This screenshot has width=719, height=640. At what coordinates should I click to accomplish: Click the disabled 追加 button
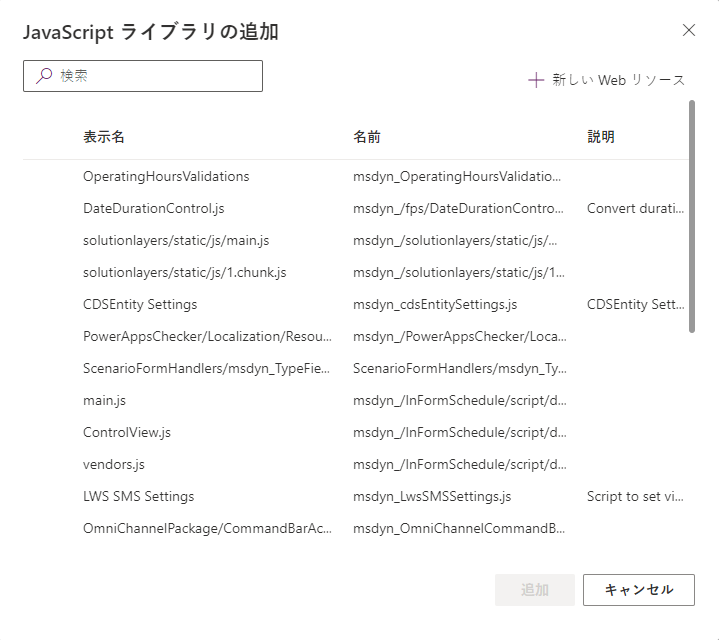(534, 590)
